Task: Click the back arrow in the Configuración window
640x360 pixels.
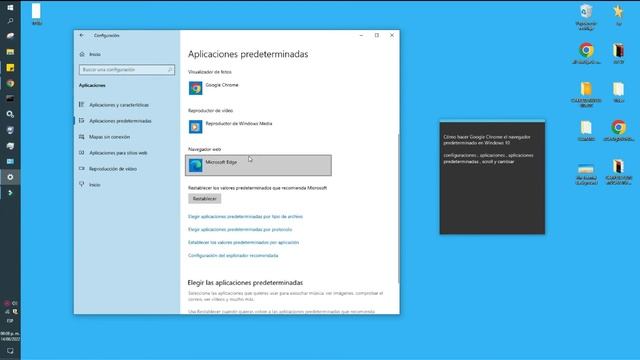Action: 82,36
